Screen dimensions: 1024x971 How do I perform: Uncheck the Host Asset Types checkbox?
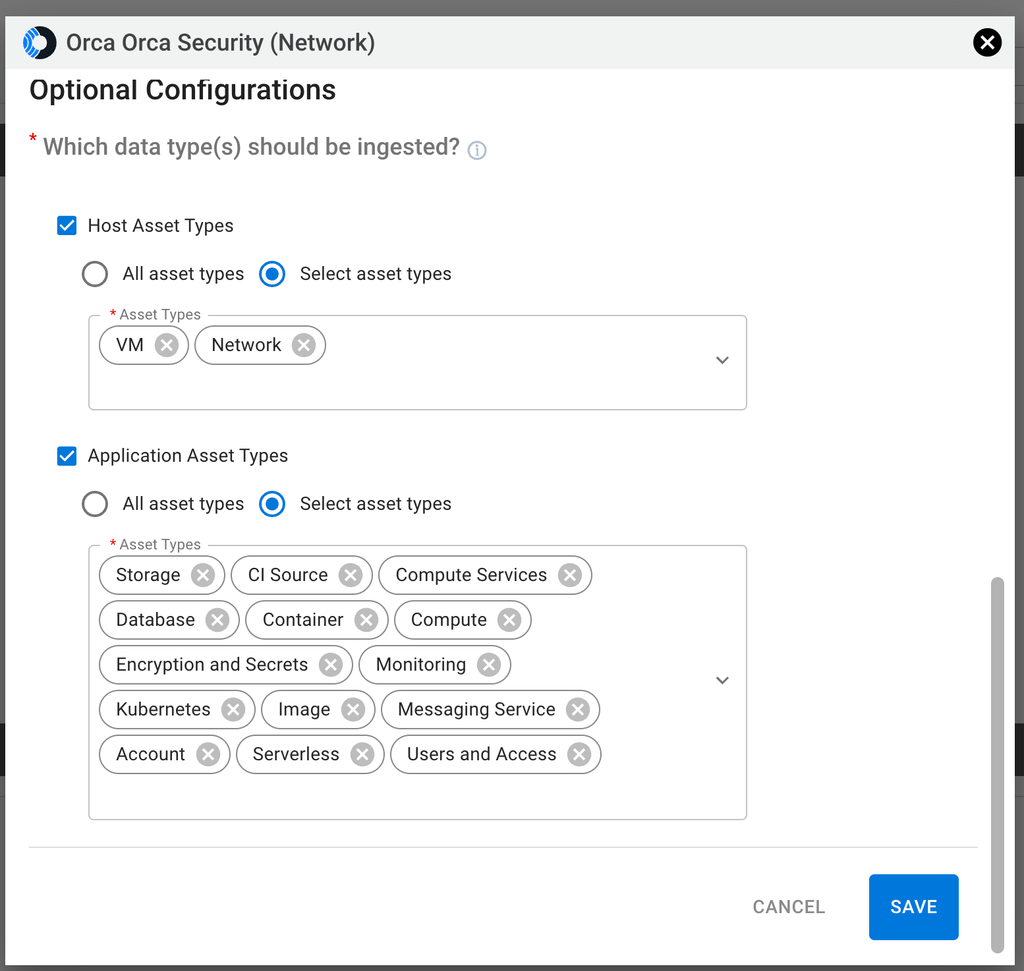(x=67, y=226)
